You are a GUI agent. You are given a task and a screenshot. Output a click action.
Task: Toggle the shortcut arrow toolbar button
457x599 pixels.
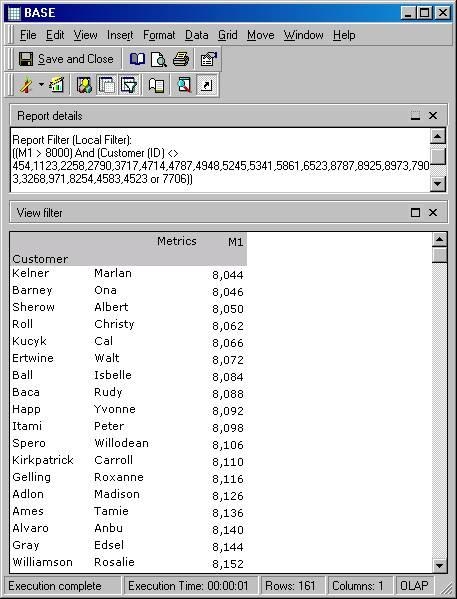tap(206, 85)
